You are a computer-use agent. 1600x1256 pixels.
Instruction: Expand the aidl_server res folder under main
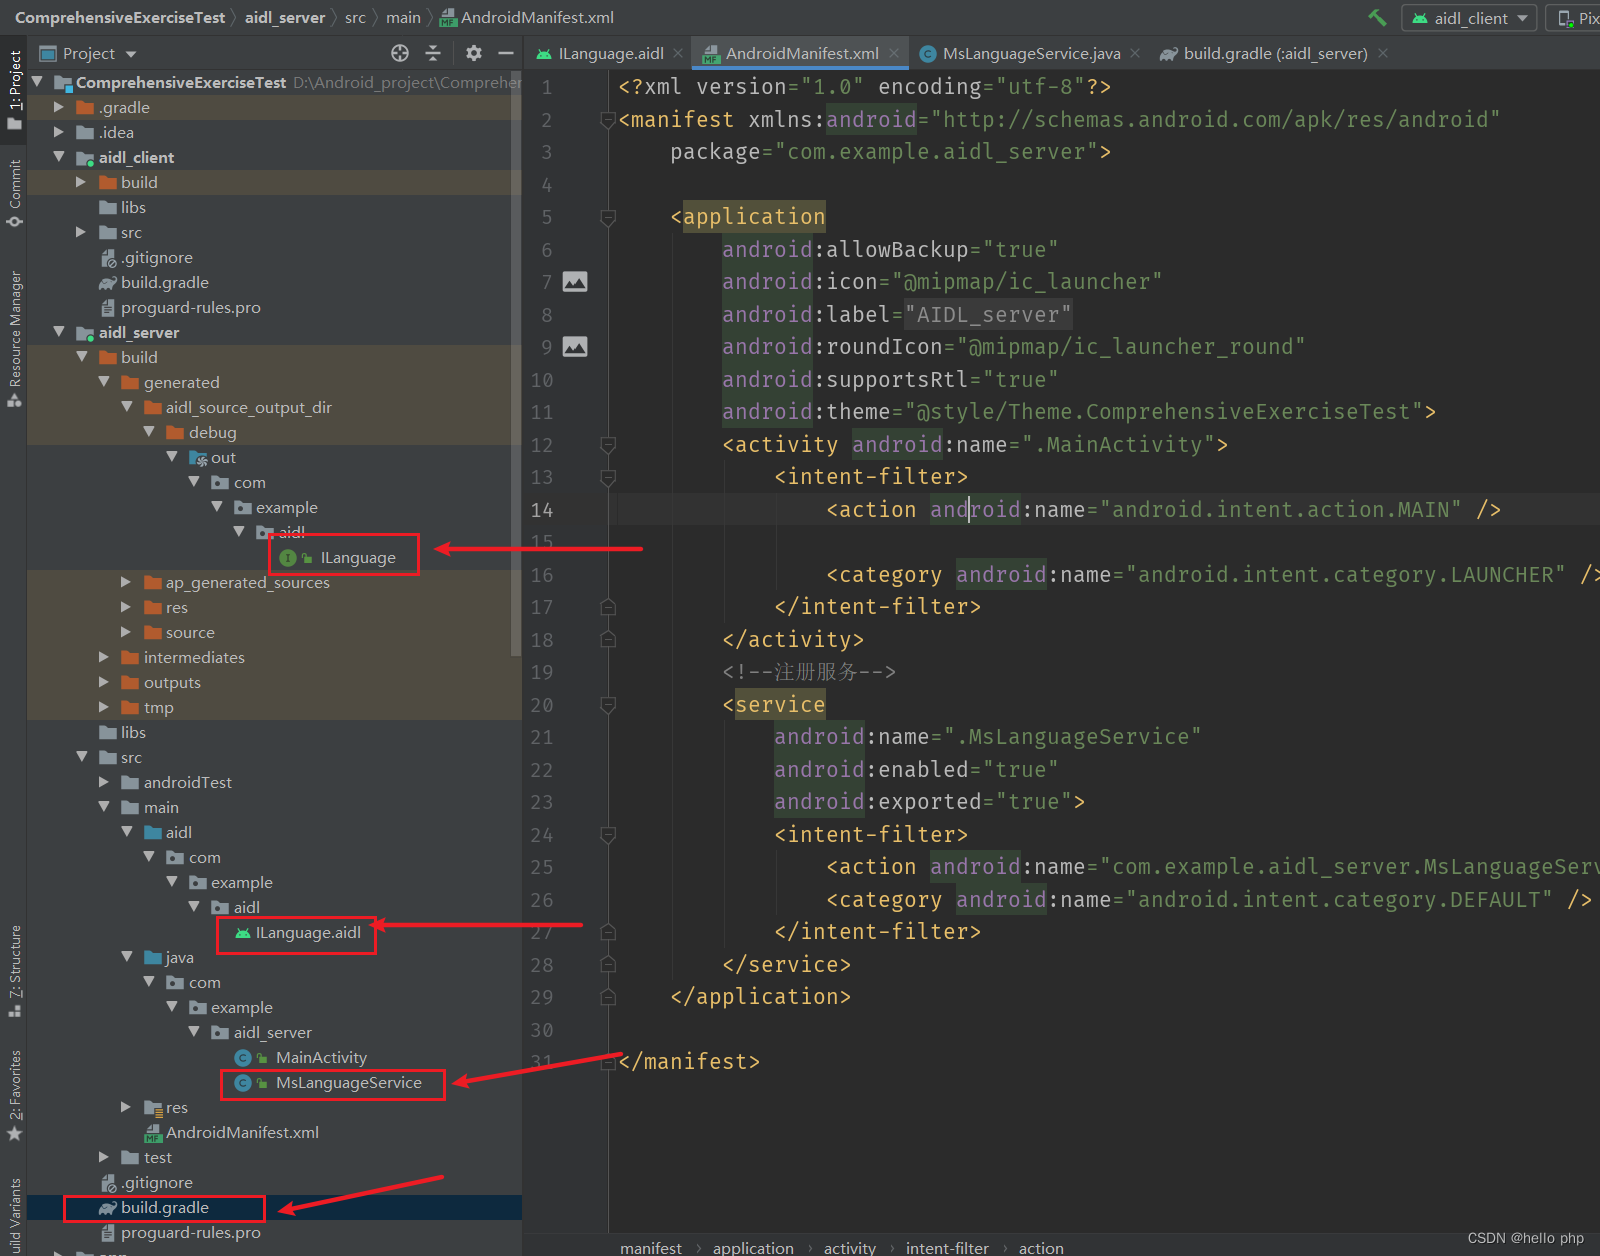(126, 1107)
